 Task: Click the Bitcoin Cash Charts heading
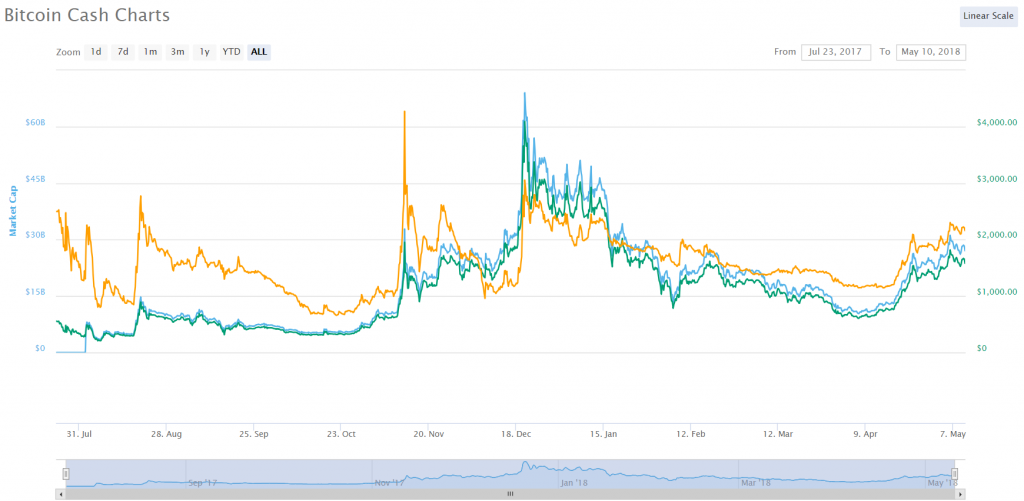coord(88,16)
